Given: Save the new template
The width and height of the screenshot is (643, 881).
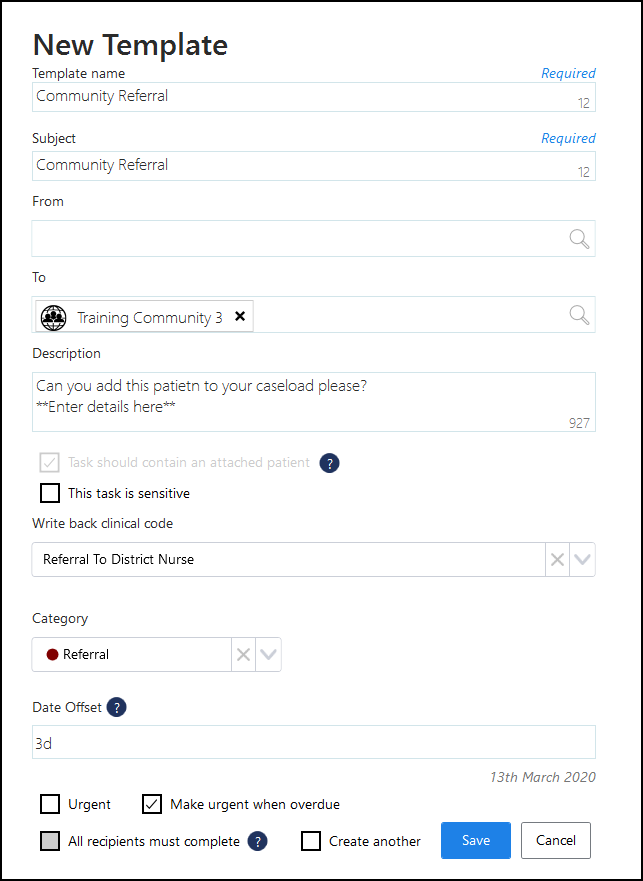Looking at the screenshot, I should pyautogui.click(x=476, y=841).
